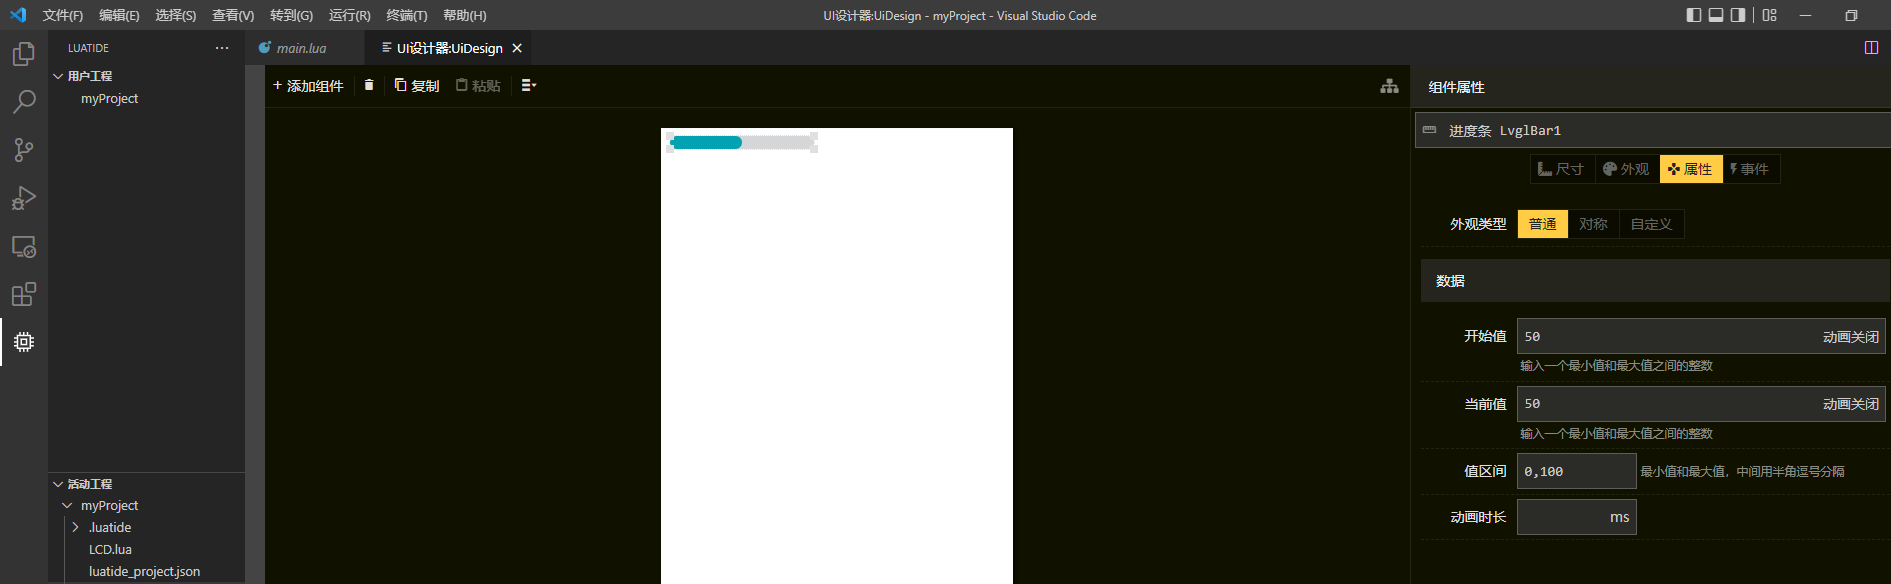Open the 帮助(H) menu

tap(465, 15)
